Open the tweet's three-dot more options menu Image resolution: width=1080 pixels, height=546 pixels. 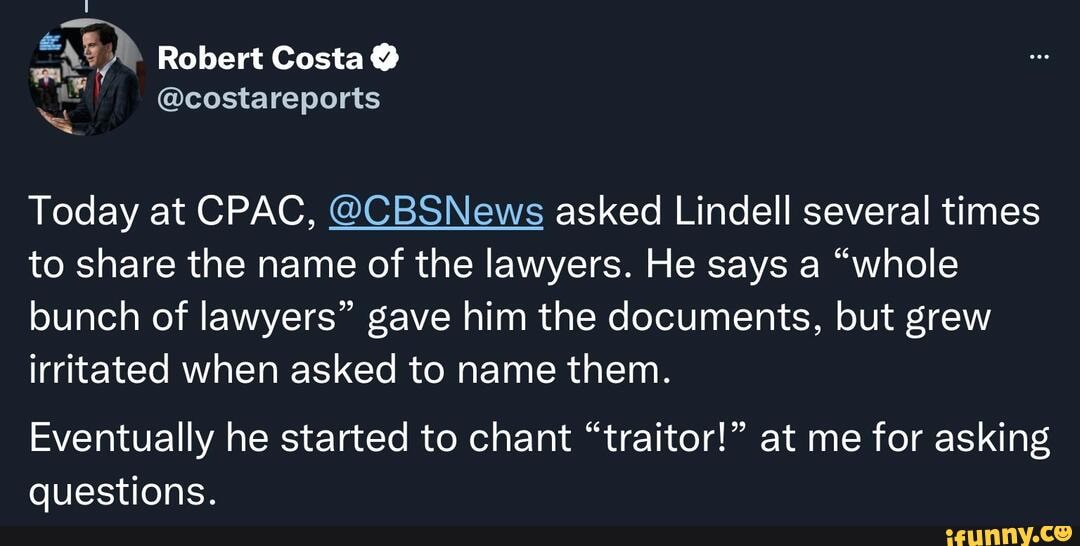(x=1038, y=56)
